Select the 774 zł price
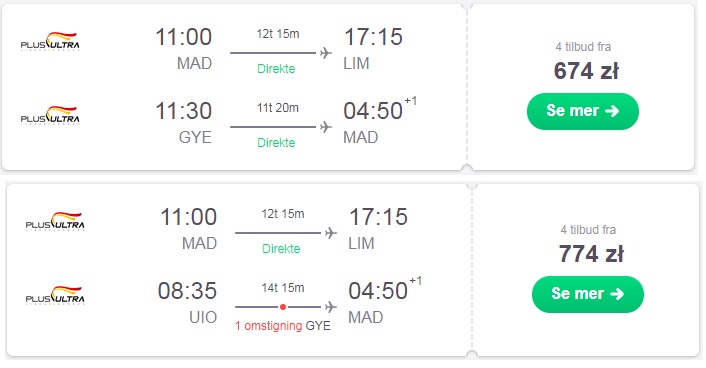 [x=591, y=254]
